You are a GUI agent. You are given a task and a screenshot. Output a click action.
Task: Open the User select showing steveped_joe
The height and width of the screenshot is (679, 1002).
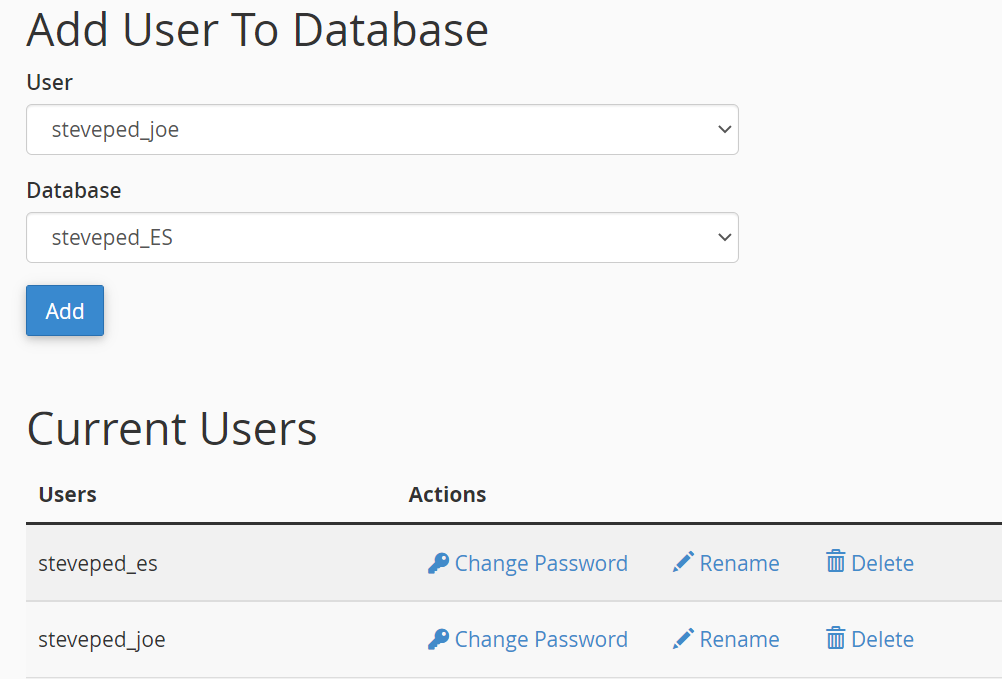[380, 130]
